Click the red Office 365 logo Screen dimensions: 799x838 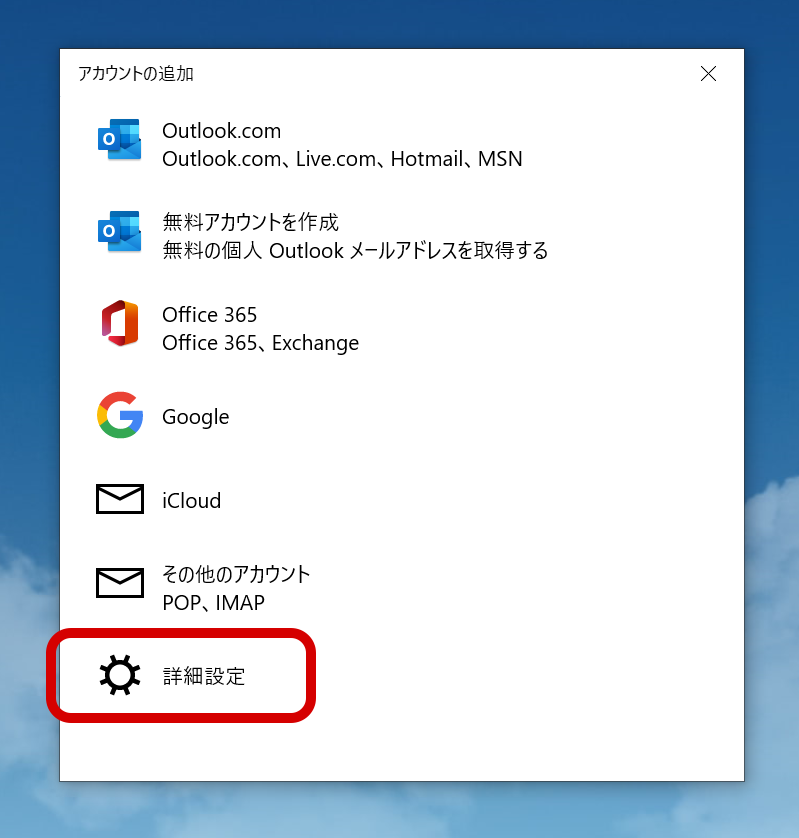tap(119, 323)
